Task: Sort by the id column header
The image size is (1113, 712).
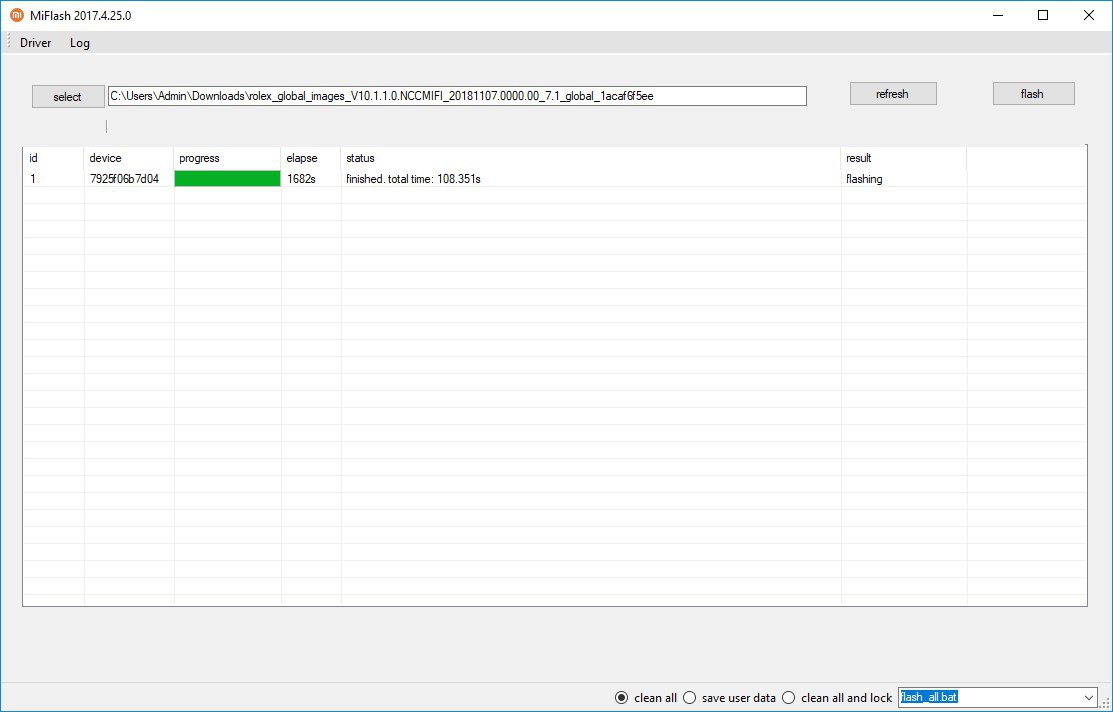Action: click(x=54, y=158)
